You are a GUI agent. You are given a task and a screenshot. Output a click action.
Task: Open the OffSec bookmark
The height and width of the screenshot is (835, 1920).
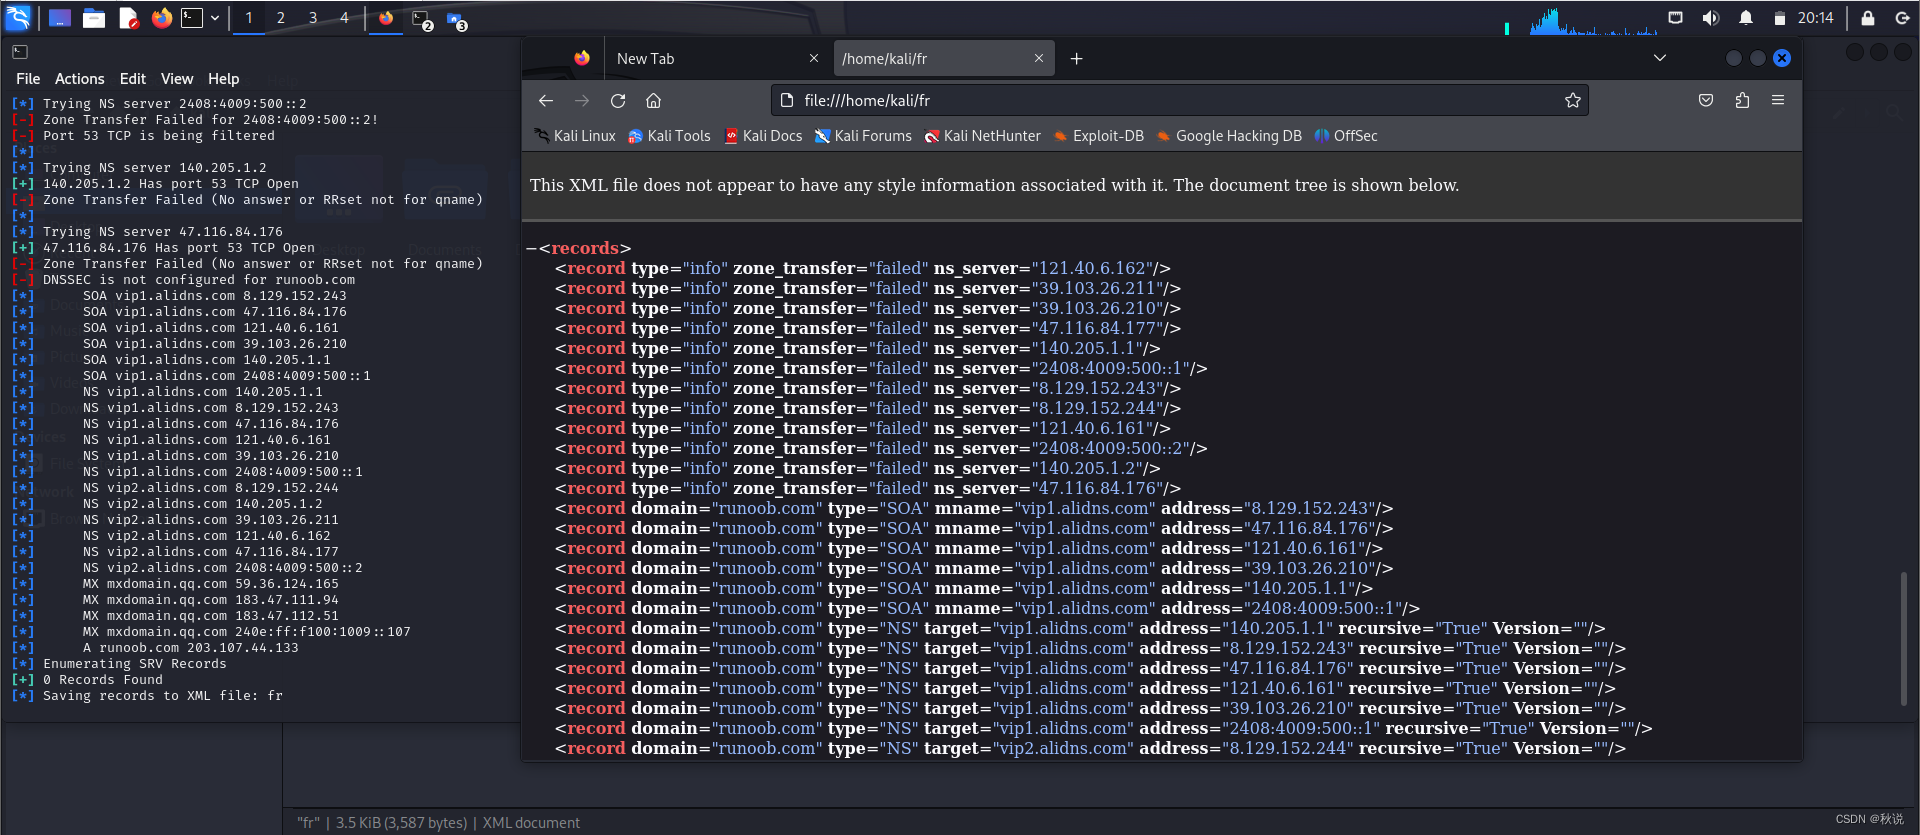coord(1346,136)
